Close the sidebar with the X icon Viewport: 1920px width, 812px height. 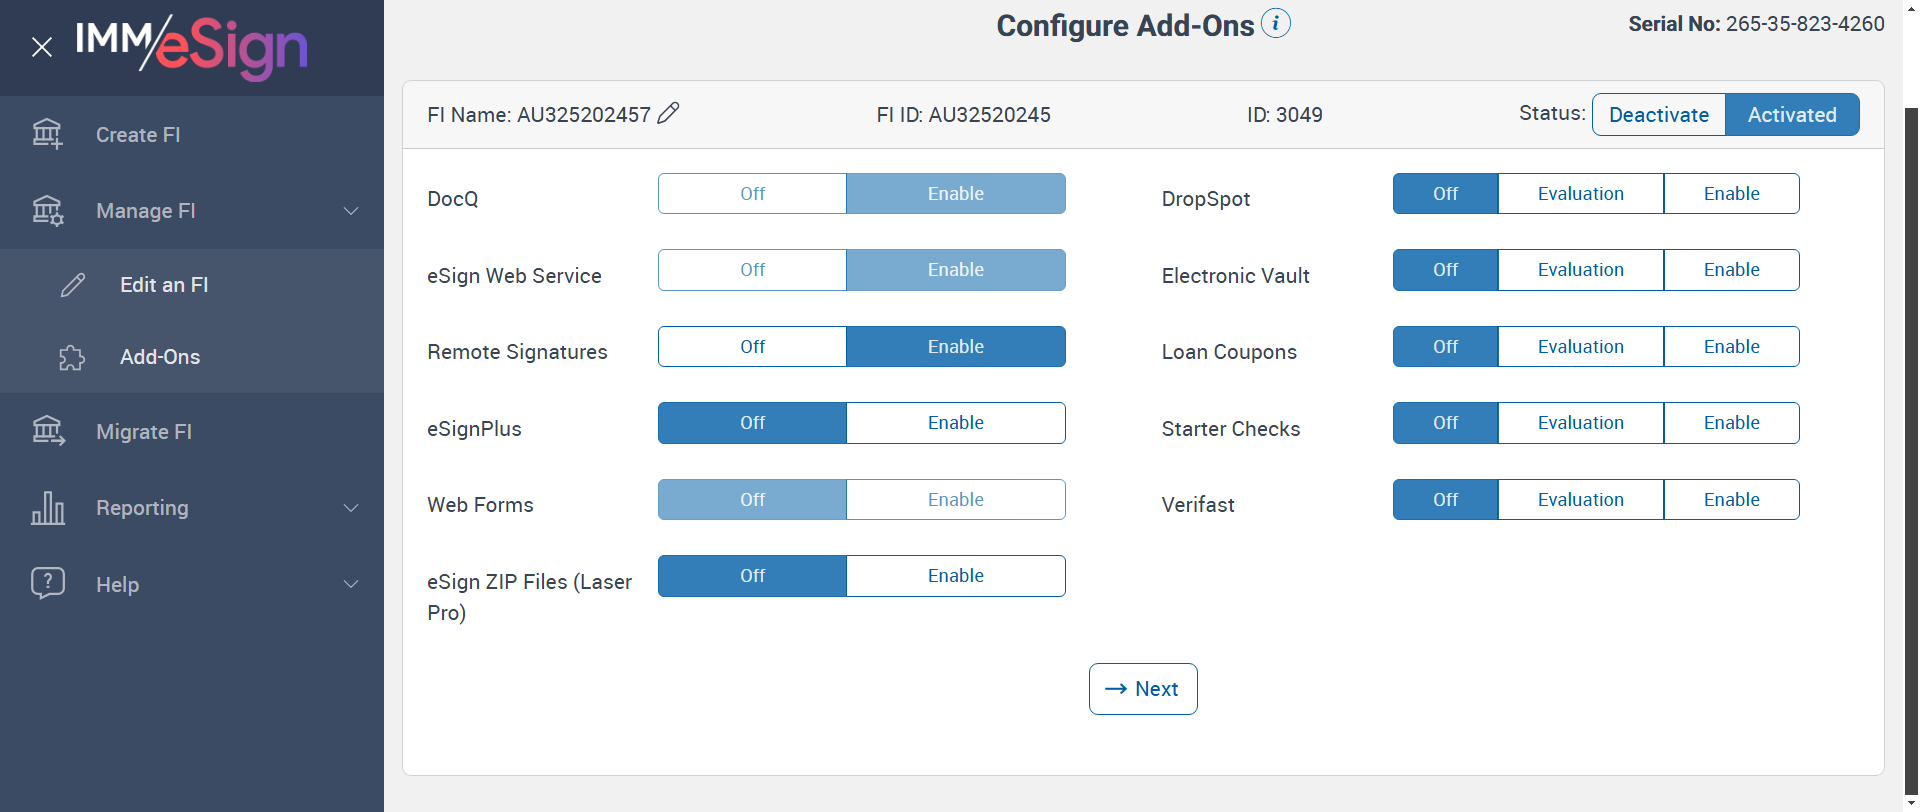pos(42,47)
